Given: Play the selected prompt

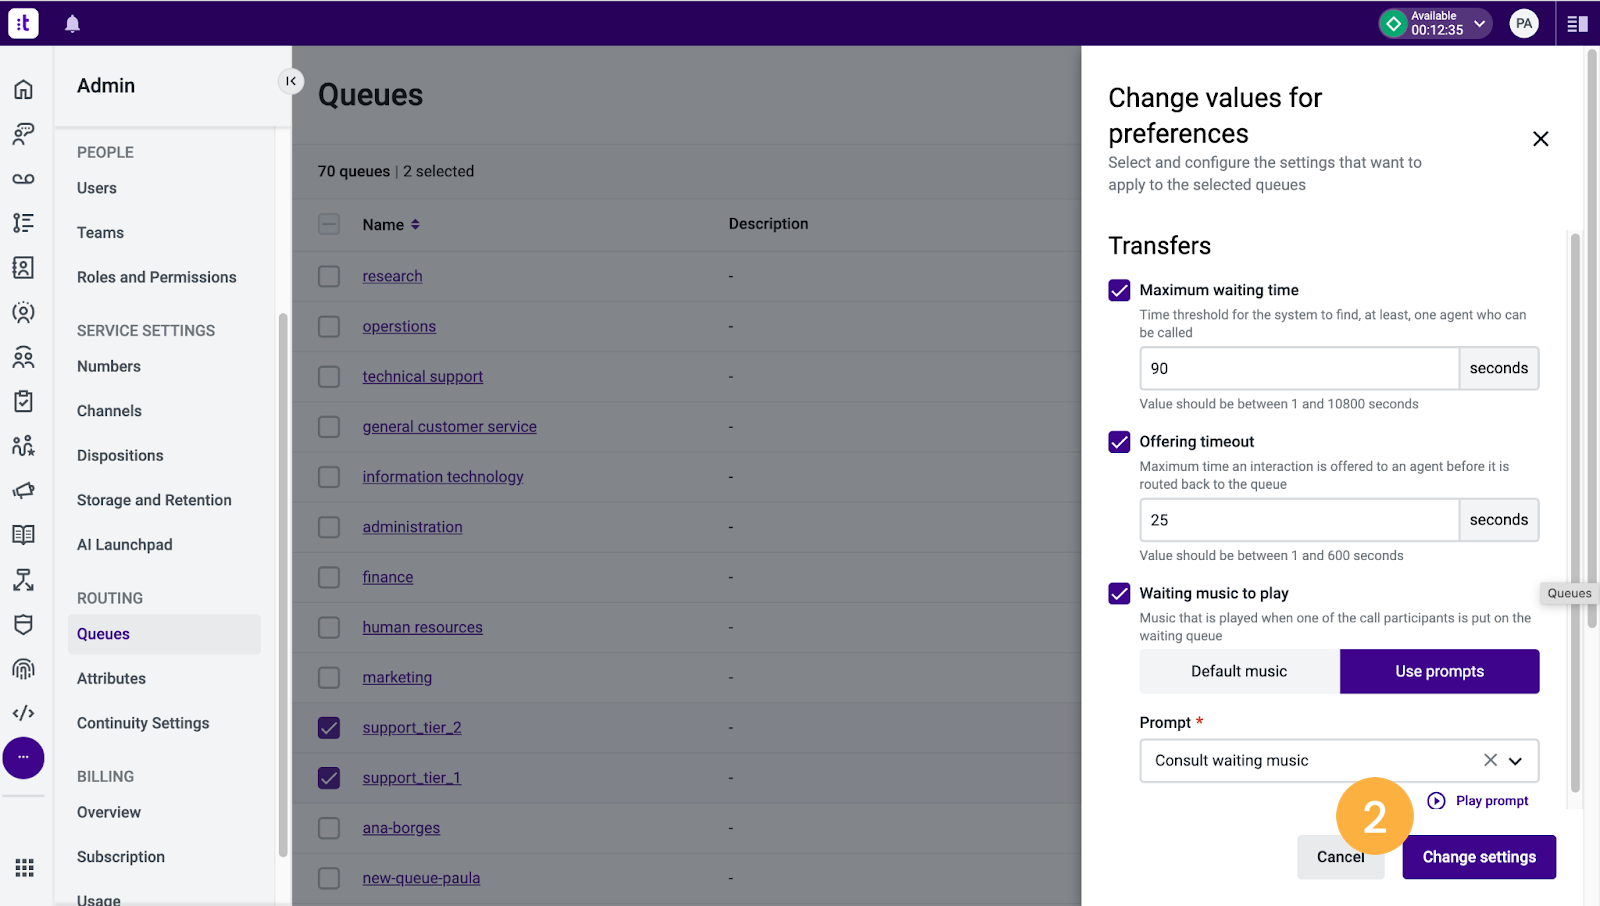Looking at the screenshot, I should pyautogui.click(x=1477, y=801).
